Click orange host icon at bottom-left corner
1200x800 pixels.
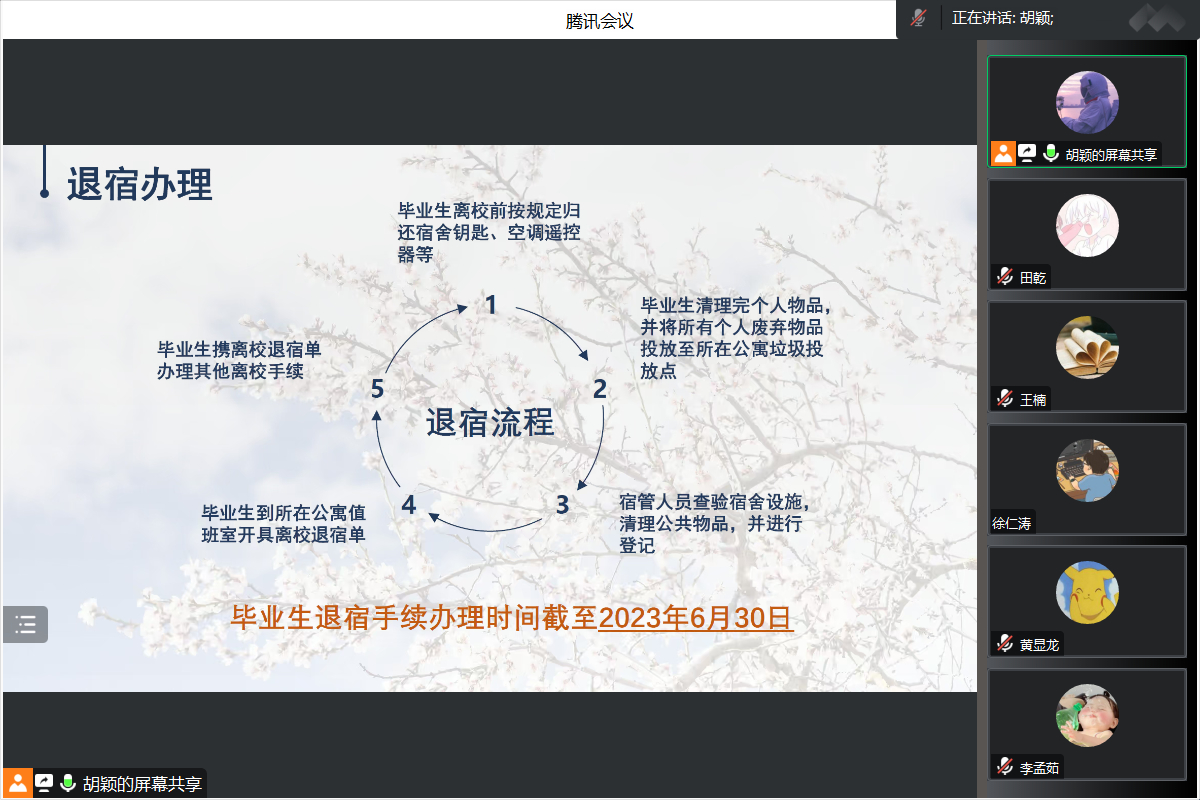[x=18, y=783]
